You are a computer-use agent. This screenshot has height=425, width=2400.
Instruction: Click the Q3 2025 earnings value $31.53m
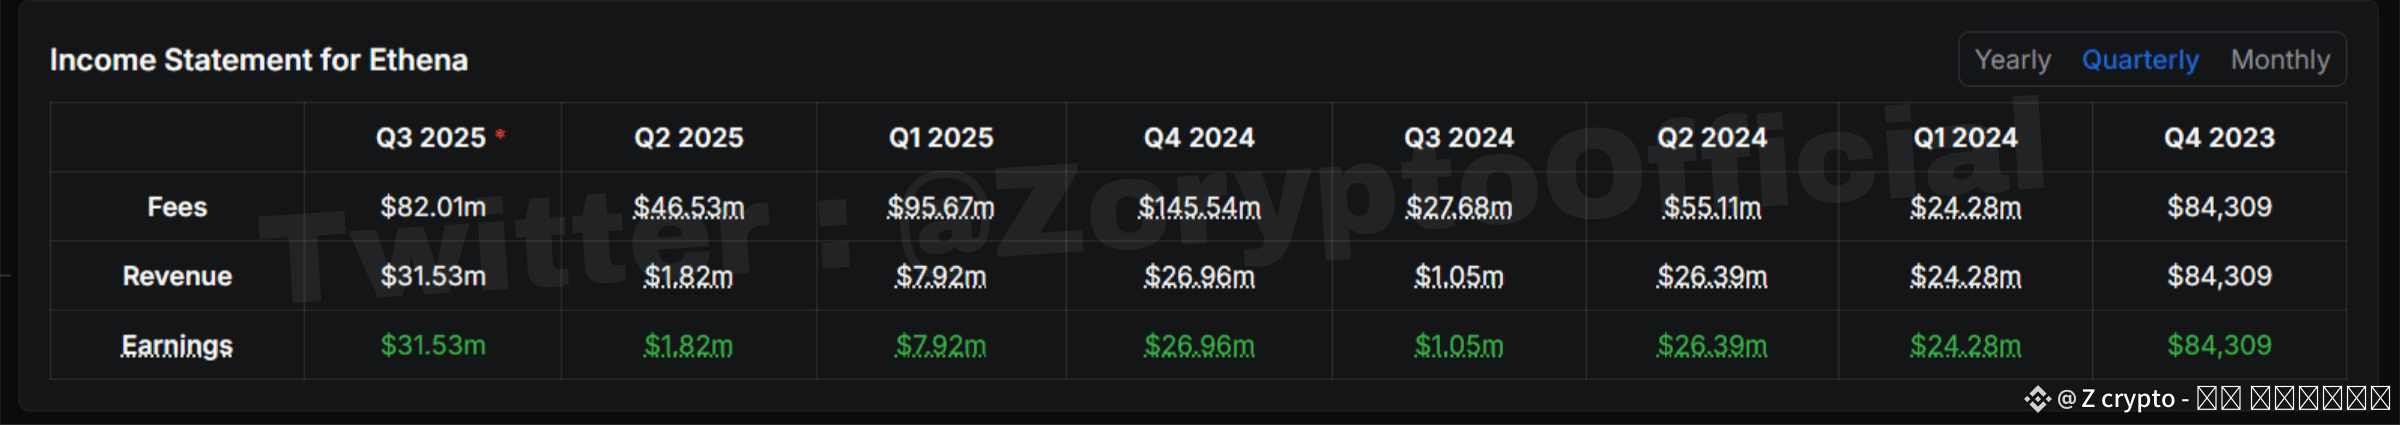click(x=433, y=345)
